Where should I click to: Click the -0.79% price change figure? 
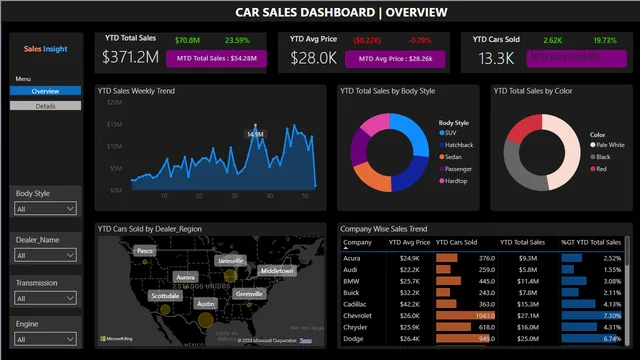click(x=420, y=40)
